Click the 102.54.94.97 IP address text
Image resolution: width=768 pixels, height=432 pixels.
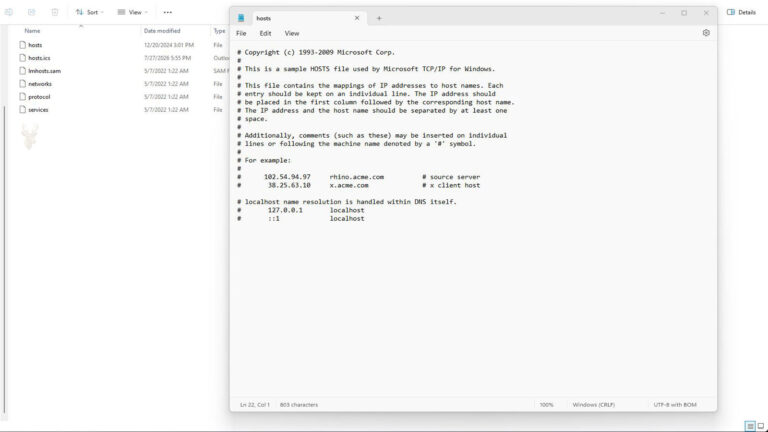[x=287, y=177]
